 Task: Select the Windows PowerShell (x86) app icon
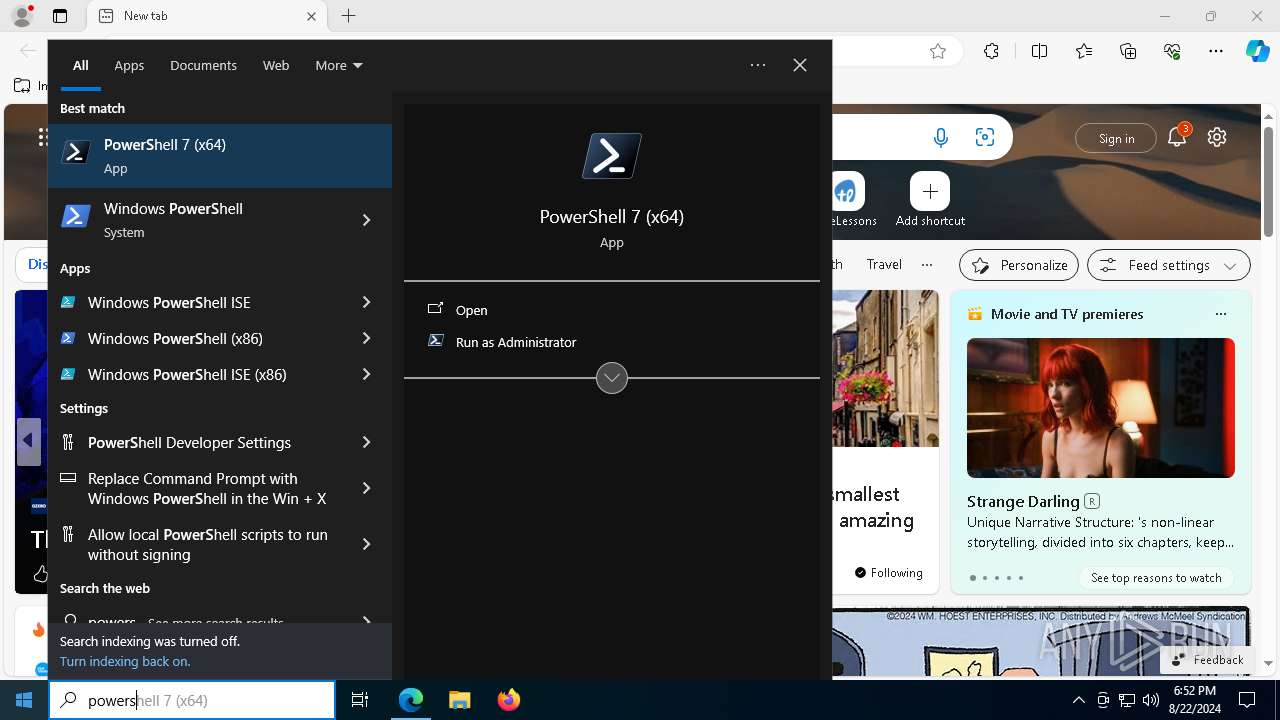[68, 338]
